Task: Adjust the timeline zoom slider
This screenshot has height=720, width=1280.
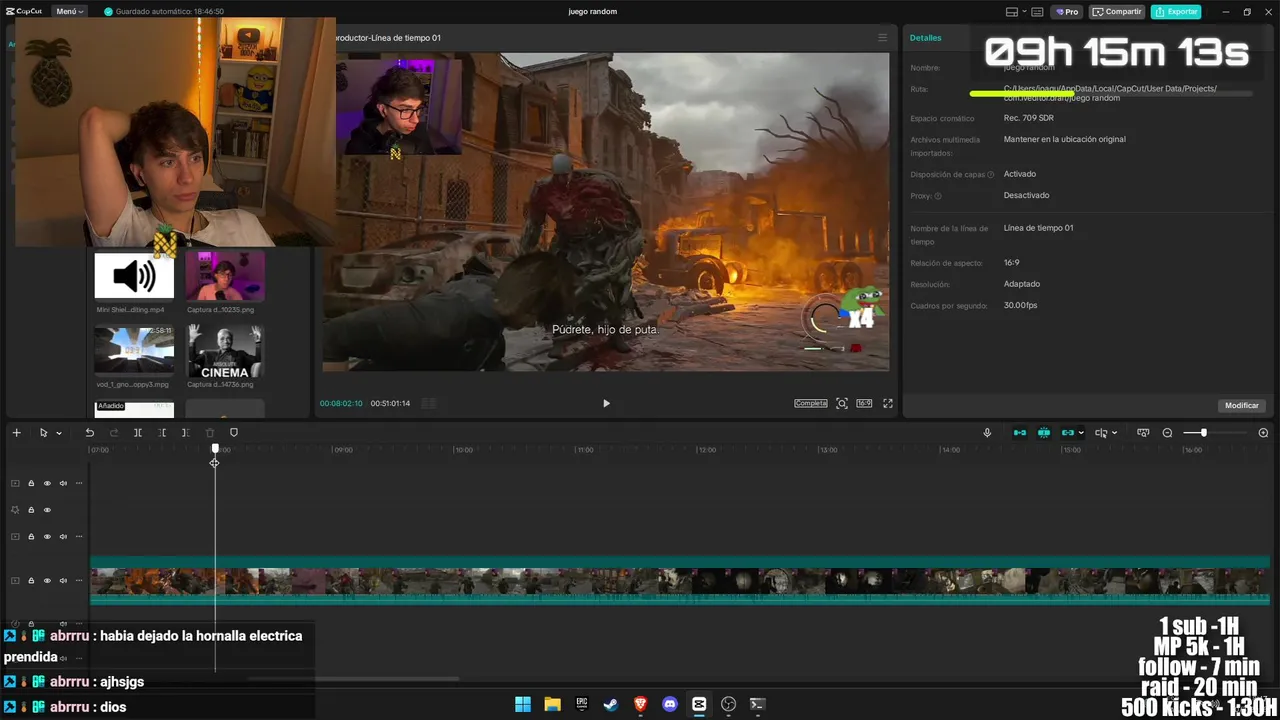Action: click(x=1203, y=433)
